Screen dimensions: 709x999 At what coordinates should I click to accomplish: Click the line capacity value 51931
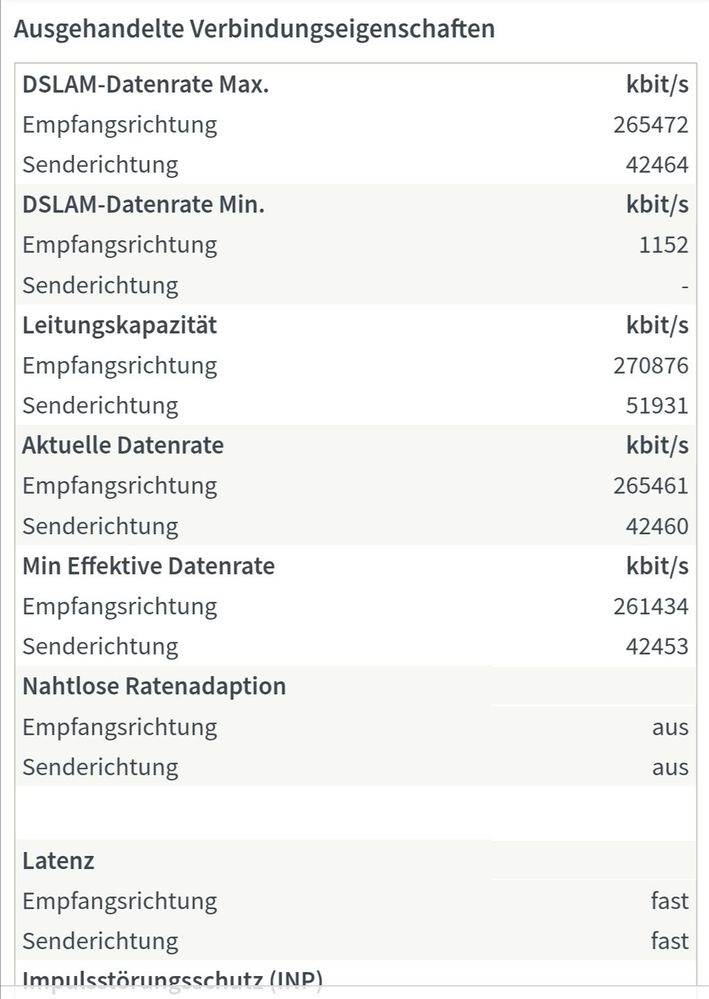657,406
